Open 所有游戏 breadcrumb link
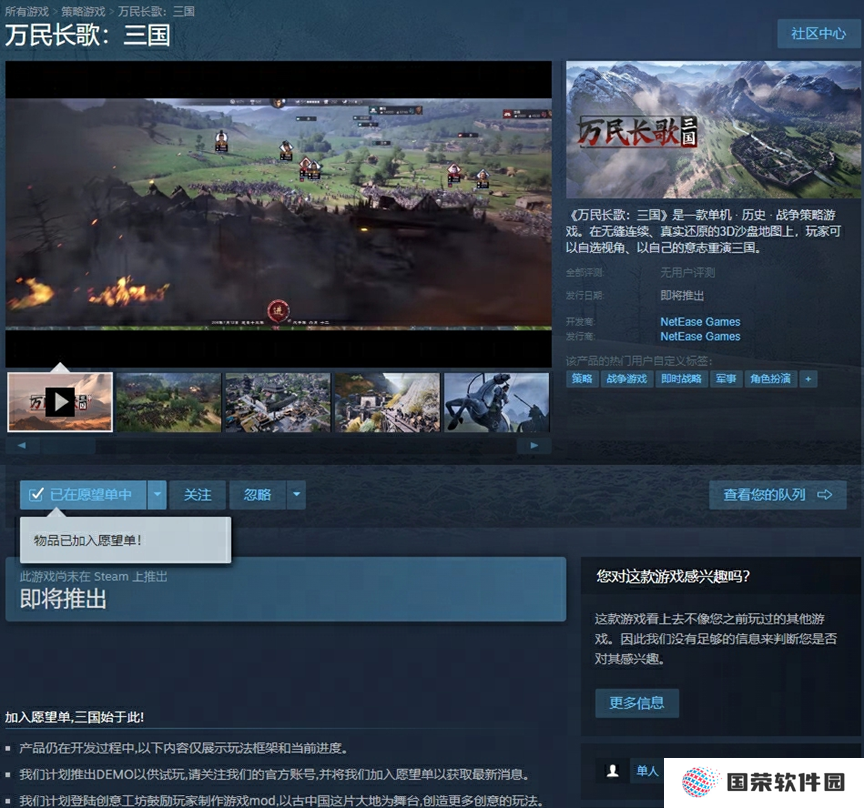 [26, 12]
